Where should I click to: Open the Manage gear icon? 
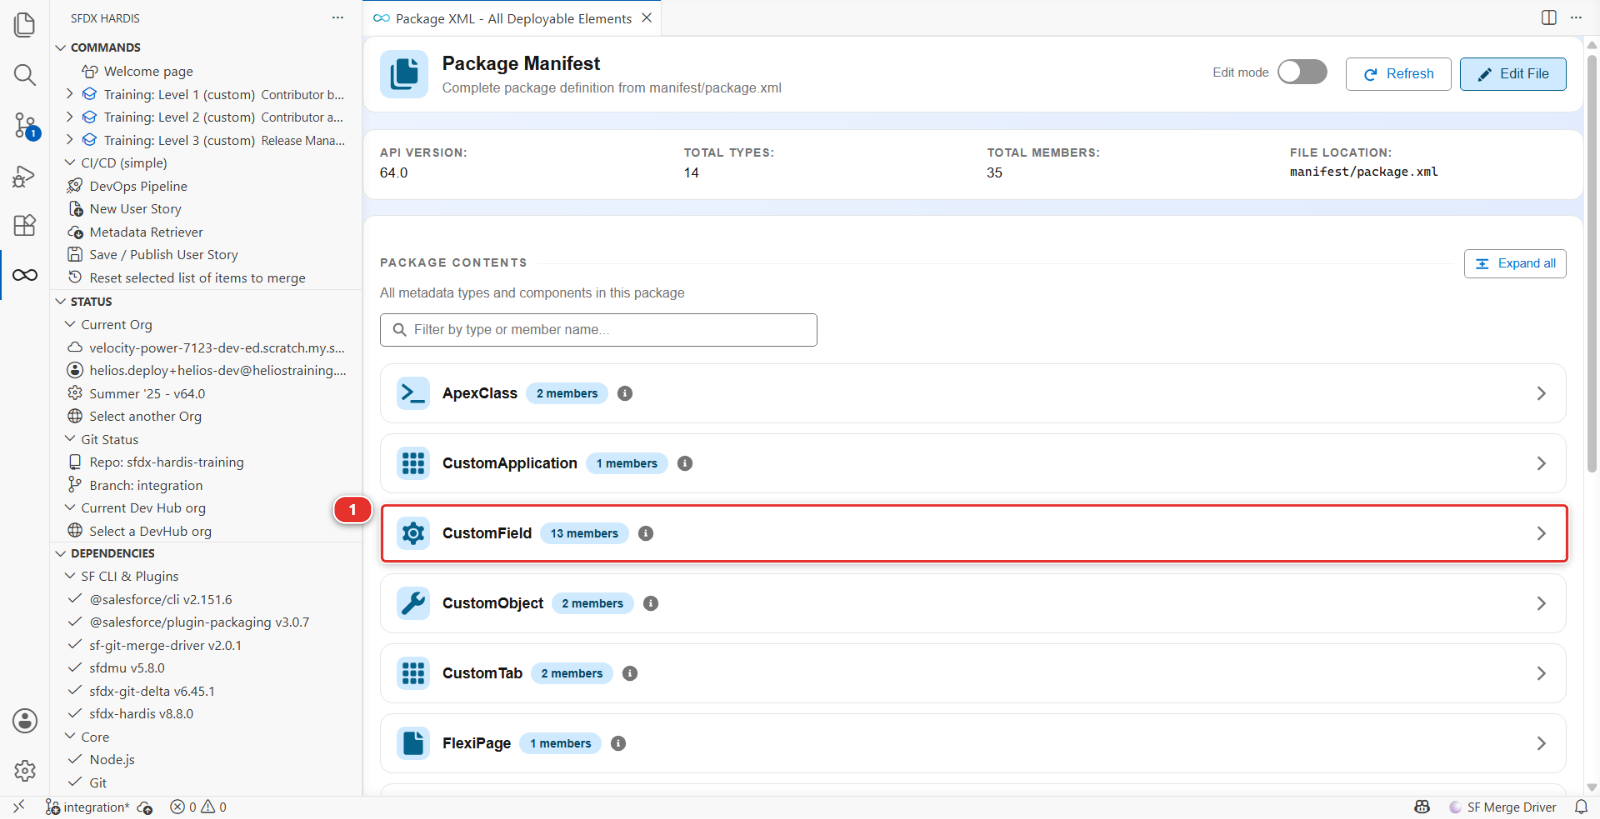[25, 771]
